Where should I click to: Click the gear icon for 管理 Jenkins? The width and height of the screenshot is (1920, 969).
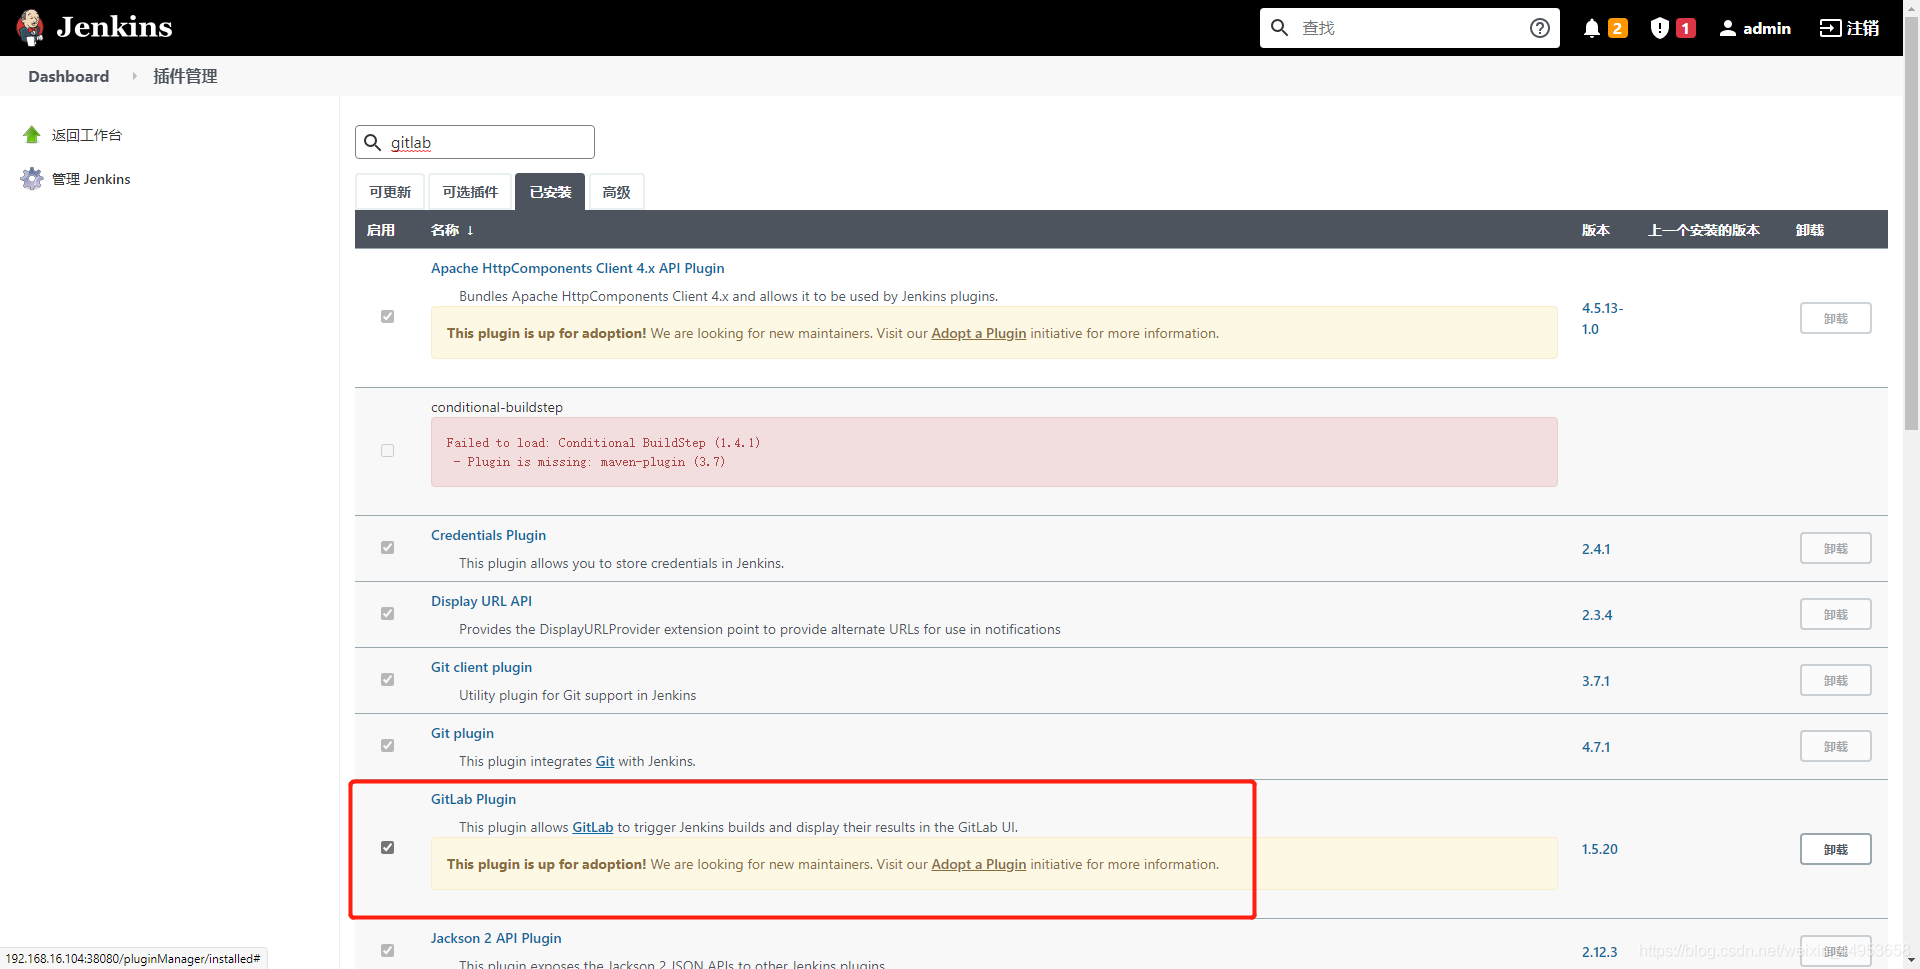32,179
